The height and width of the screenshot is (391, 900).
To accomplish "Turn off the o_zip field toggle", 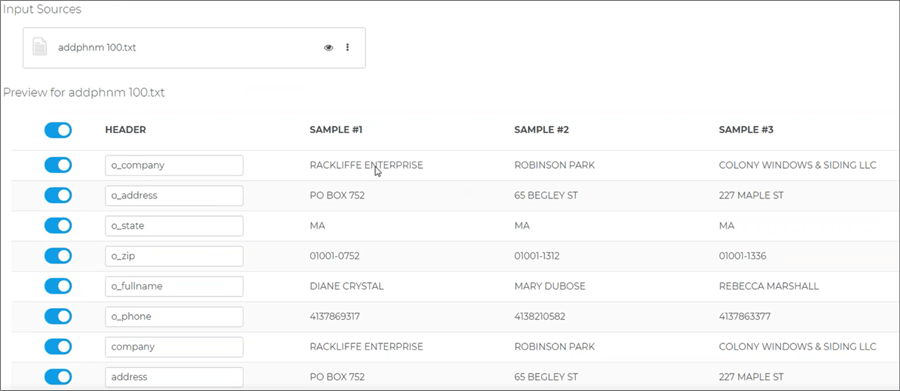I will point(58,255).
